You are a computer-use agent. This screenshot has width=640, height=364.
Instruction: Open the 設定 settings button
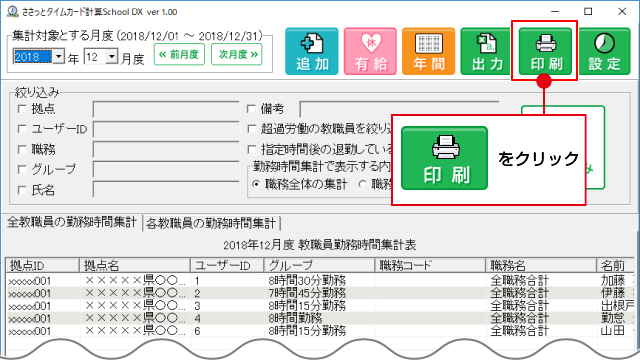[x=604, y=51]
